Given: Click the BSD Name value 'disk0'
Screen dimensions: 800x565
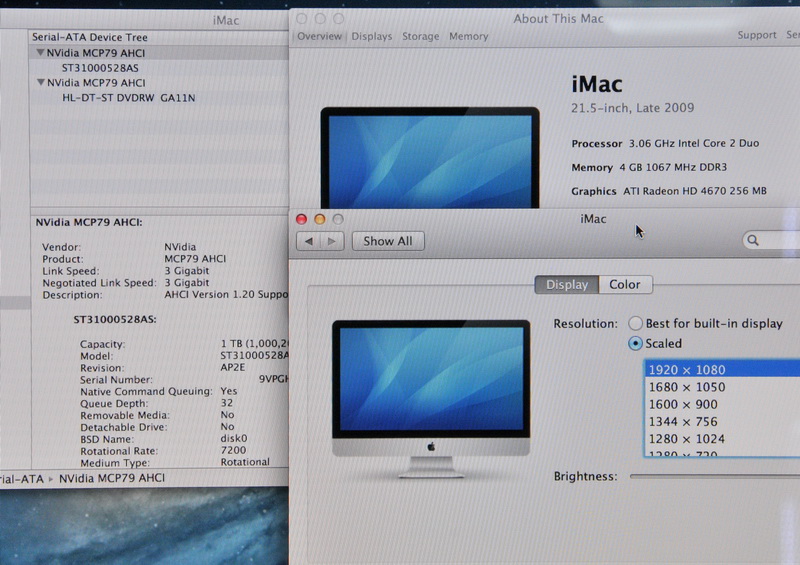Looking at the screenshot, I should 234,438.
